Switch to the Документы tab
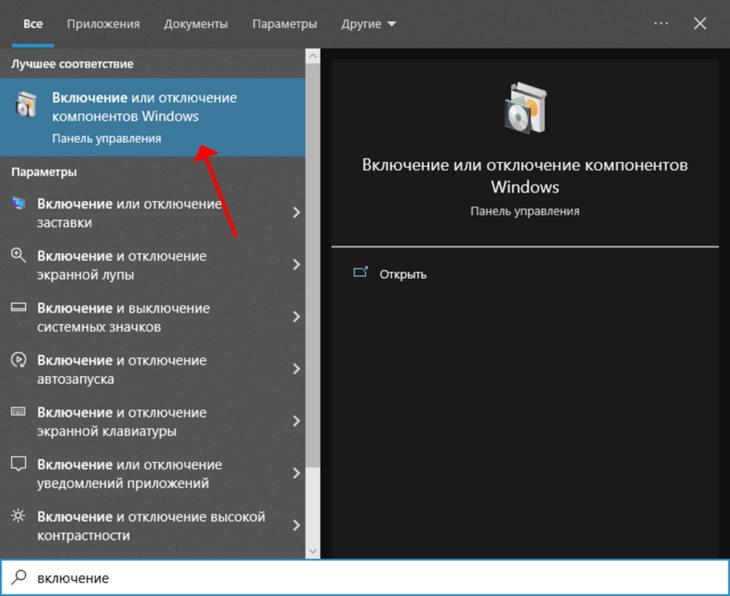Screen dimensions: 730x596 [x=196, y=24]
